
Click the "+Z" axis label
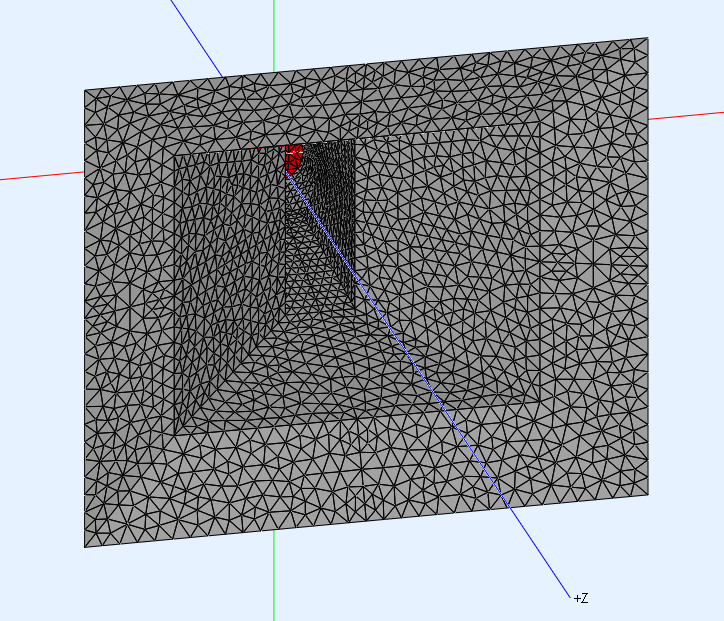tap(581, 598)
